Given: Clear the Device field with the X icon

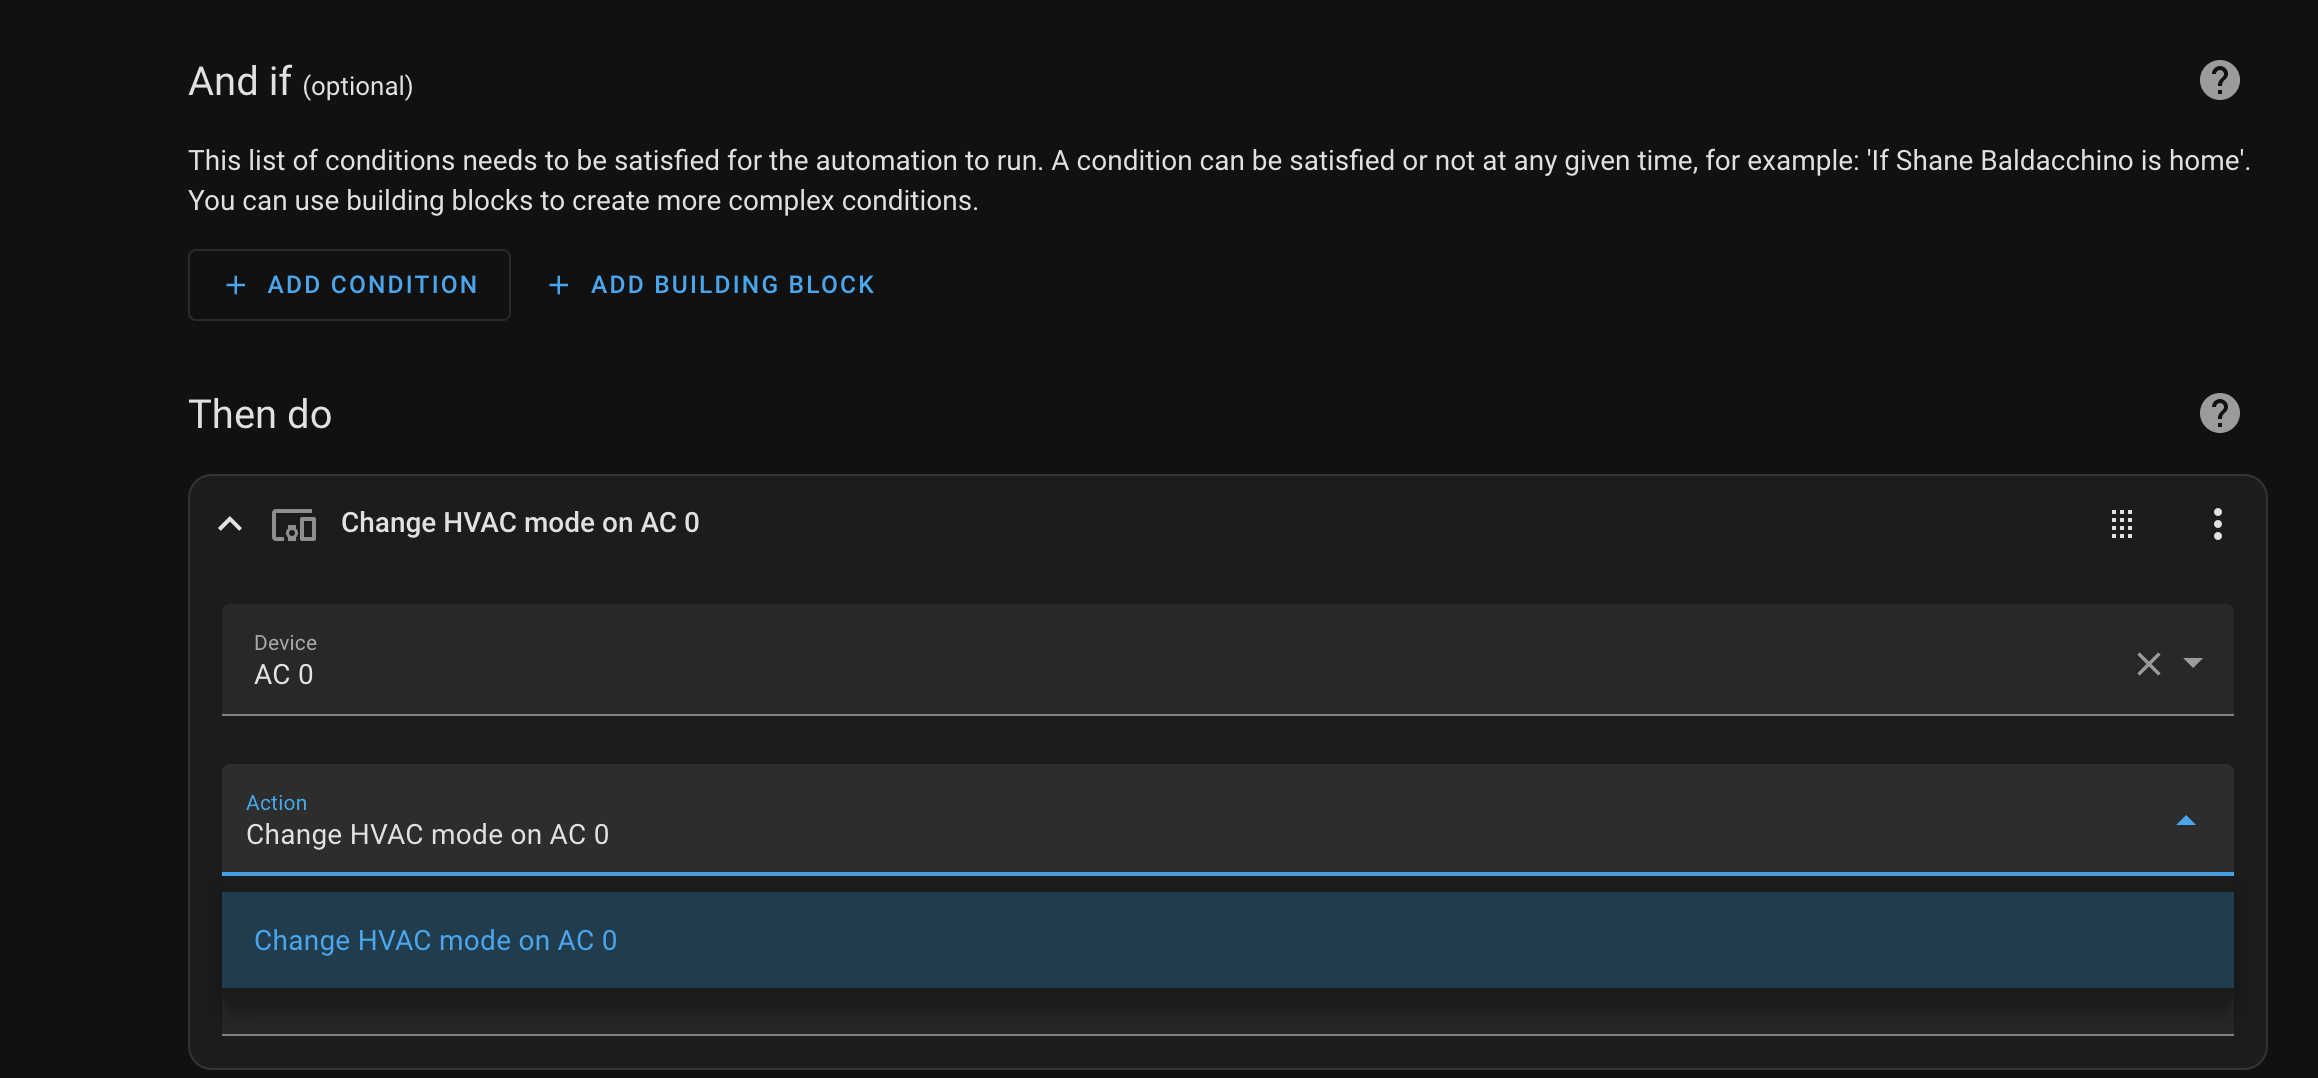Looking at the screenshot, I should [2148, 664].
